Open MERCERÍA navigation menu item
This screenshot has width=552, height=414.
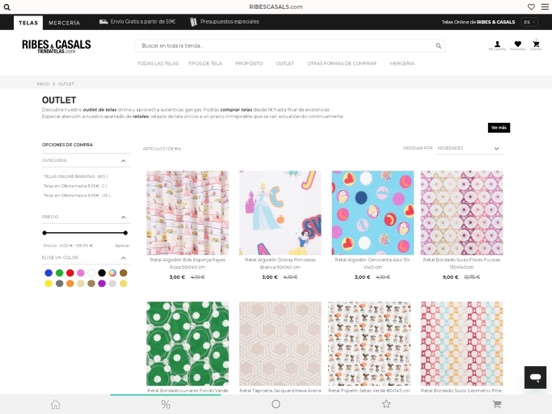[402, 63]
